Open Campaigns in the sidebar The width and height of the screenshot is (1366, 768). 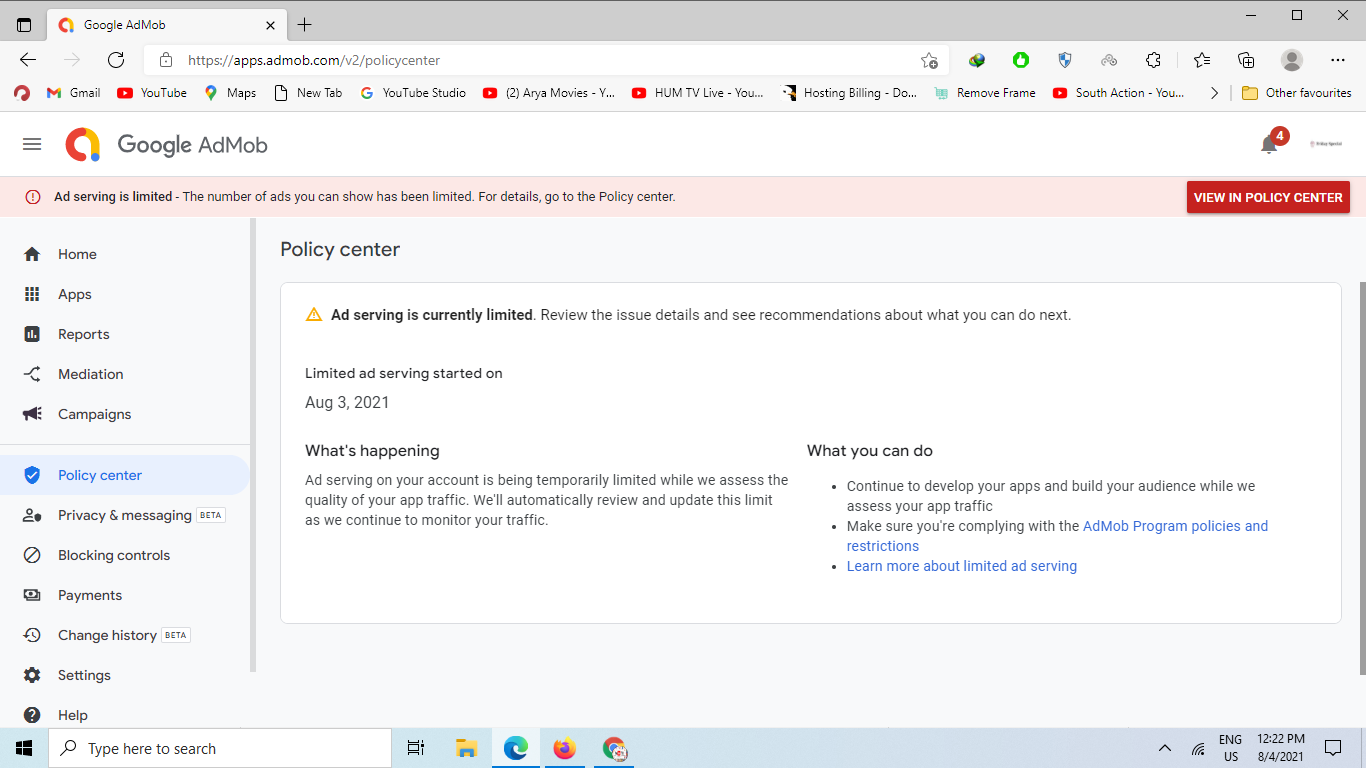pos(125,414)
